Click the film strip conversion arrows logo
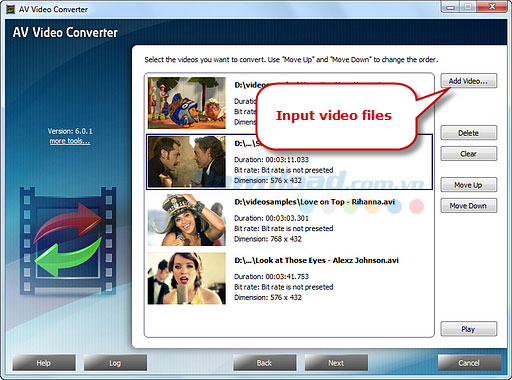 point(68,241)
